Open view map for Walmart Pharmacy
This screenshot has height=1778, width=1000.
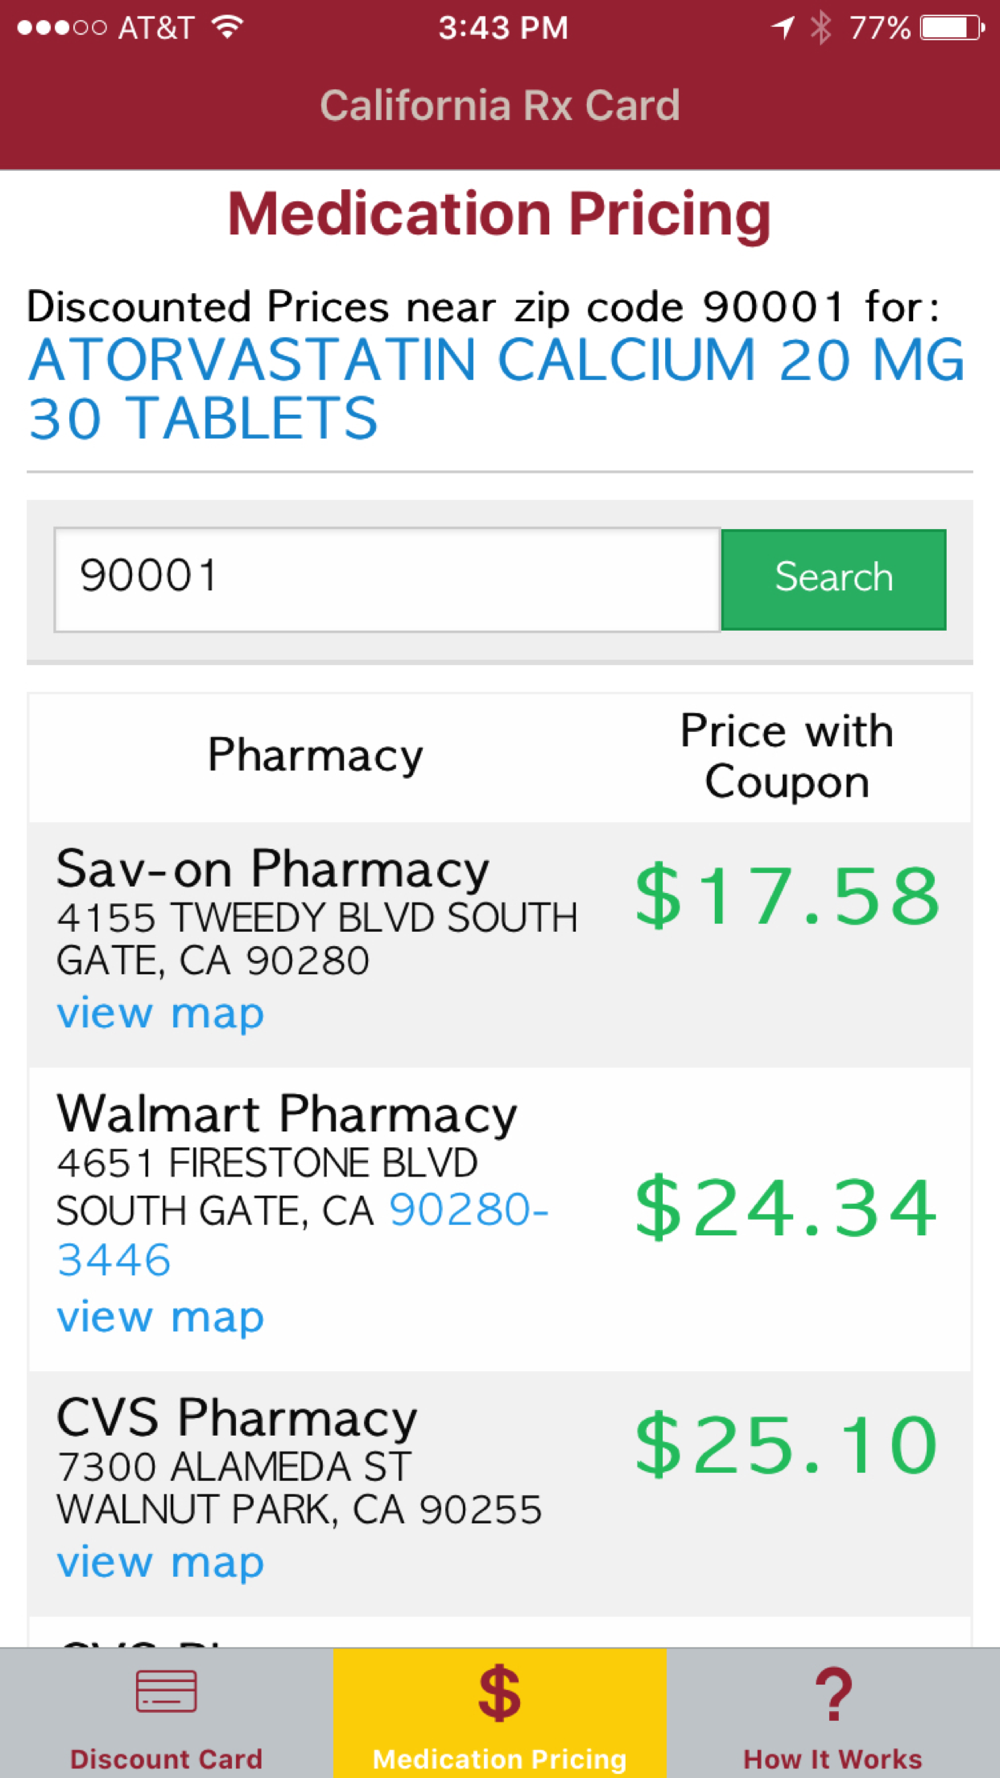point(160,1317)
